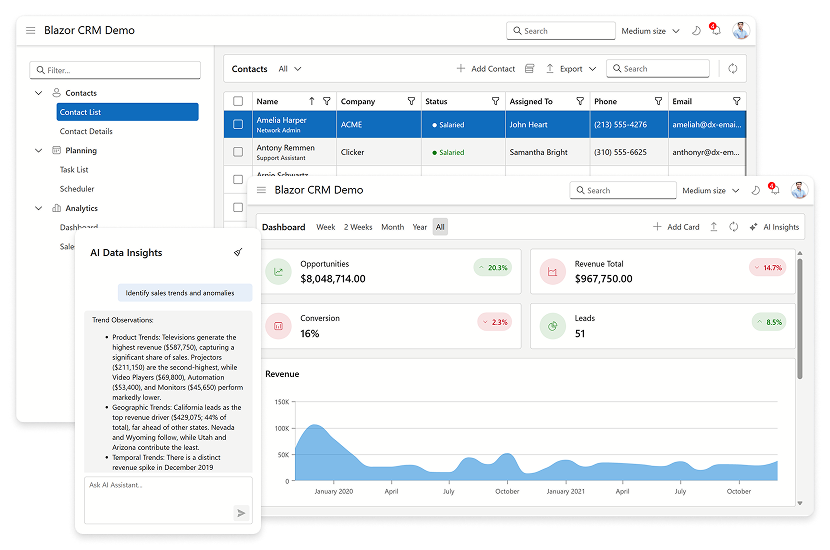Open Task List in sidebar
The width and height of the screenshot is (830, 550).
click(74, 169)
